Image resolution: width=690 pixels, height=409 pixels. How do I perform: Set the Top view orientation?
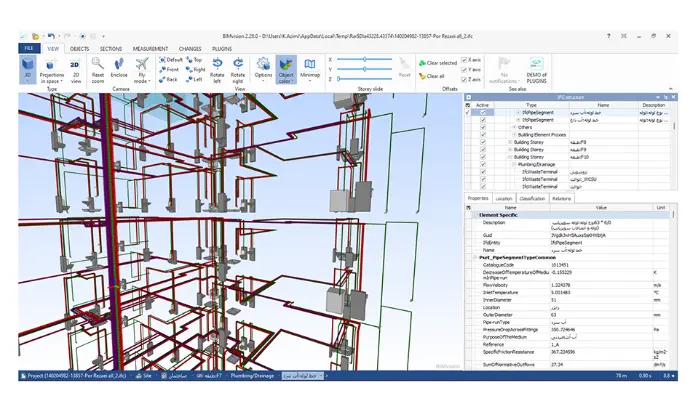(x=194, y=59)
